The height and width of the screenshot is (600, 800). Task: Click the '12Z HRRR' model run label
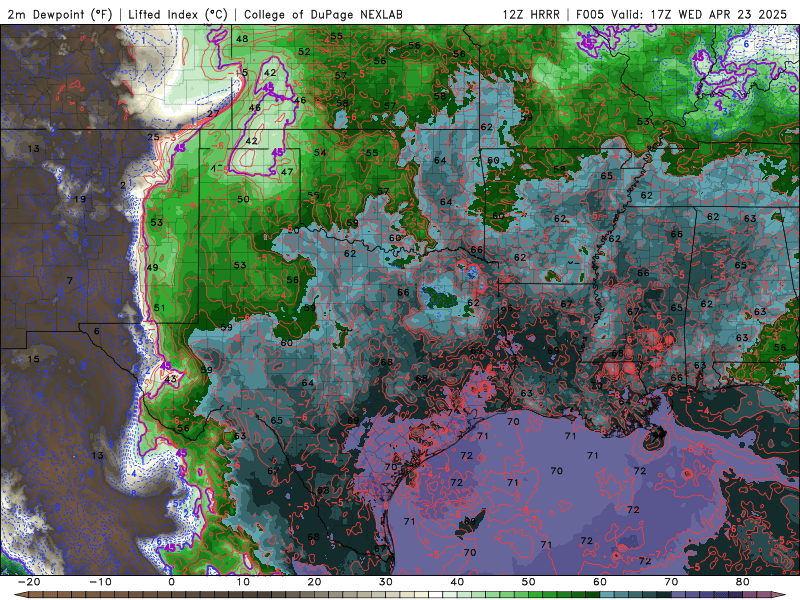(x=531, y=14)
